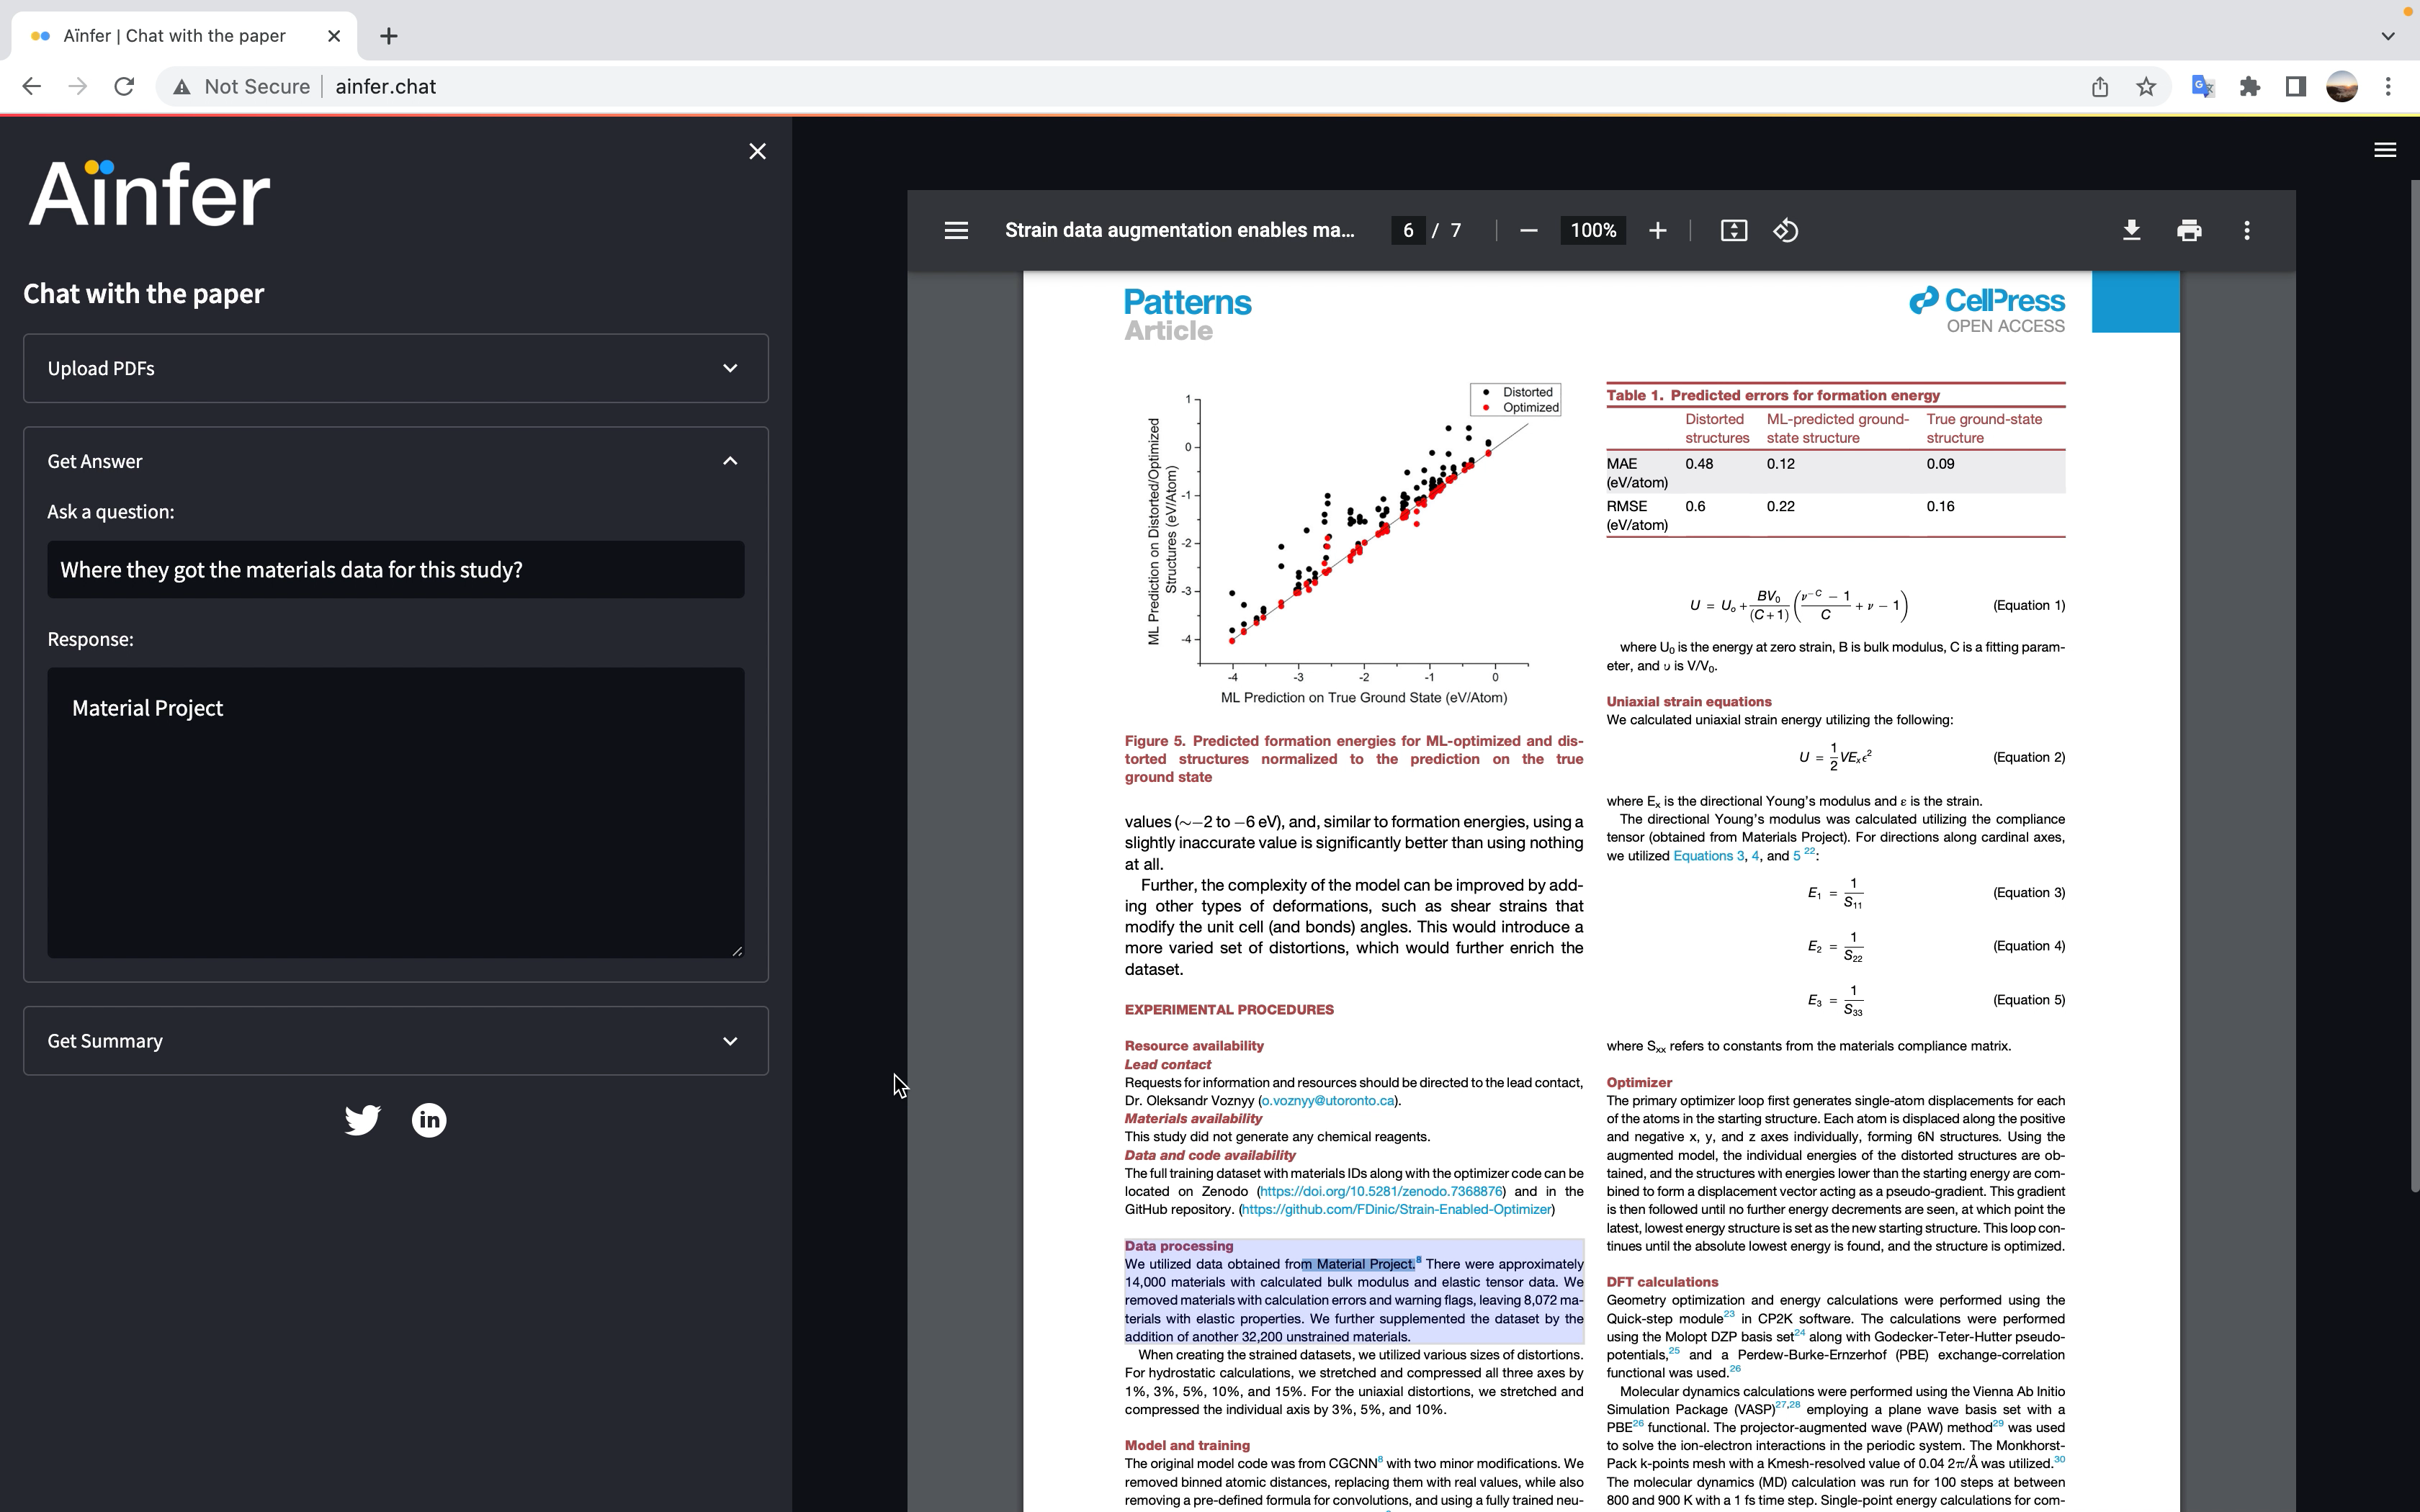This screenshot has height=1512, width=2420.
Task: Rotate the PDF counterclockwise
Action: point(1786,231)
